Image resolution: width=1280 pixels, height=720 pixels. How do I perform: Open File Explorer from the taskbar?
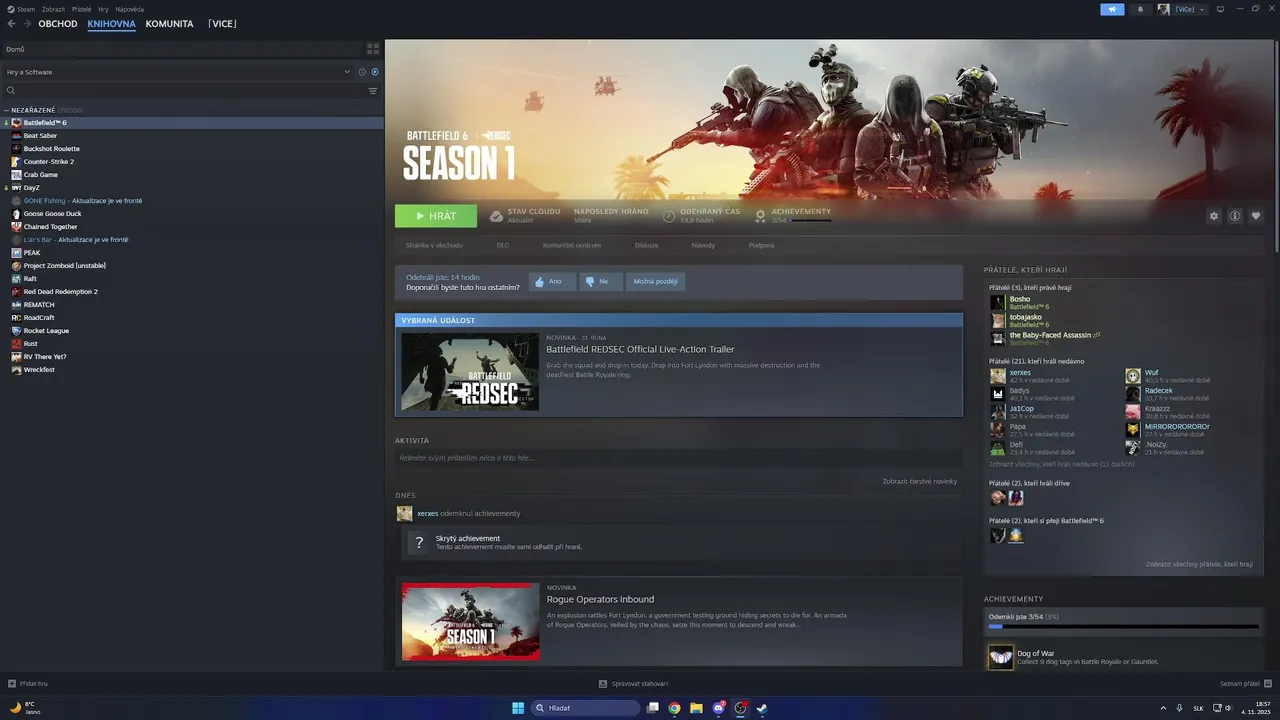click(696, 708)
